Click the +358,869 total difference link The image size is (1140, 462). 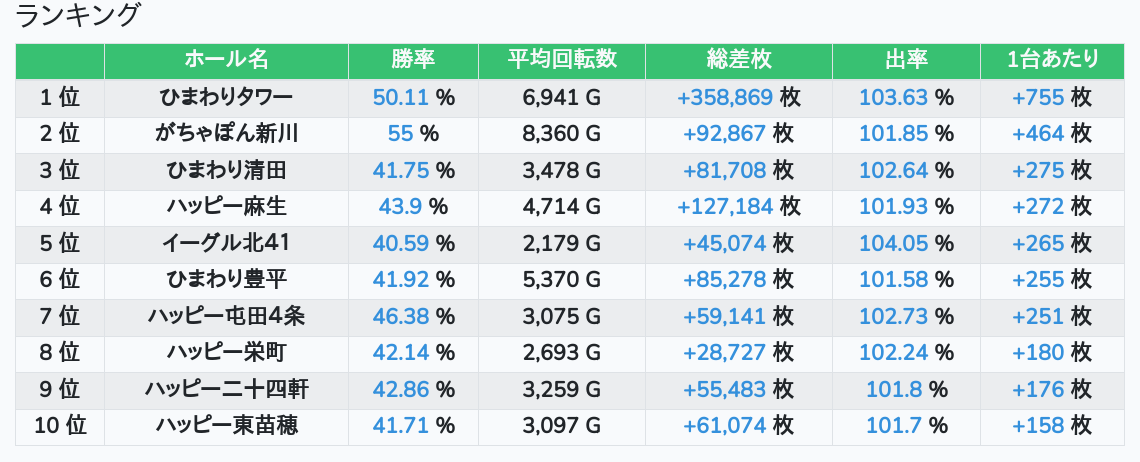(x=725, y=97)
